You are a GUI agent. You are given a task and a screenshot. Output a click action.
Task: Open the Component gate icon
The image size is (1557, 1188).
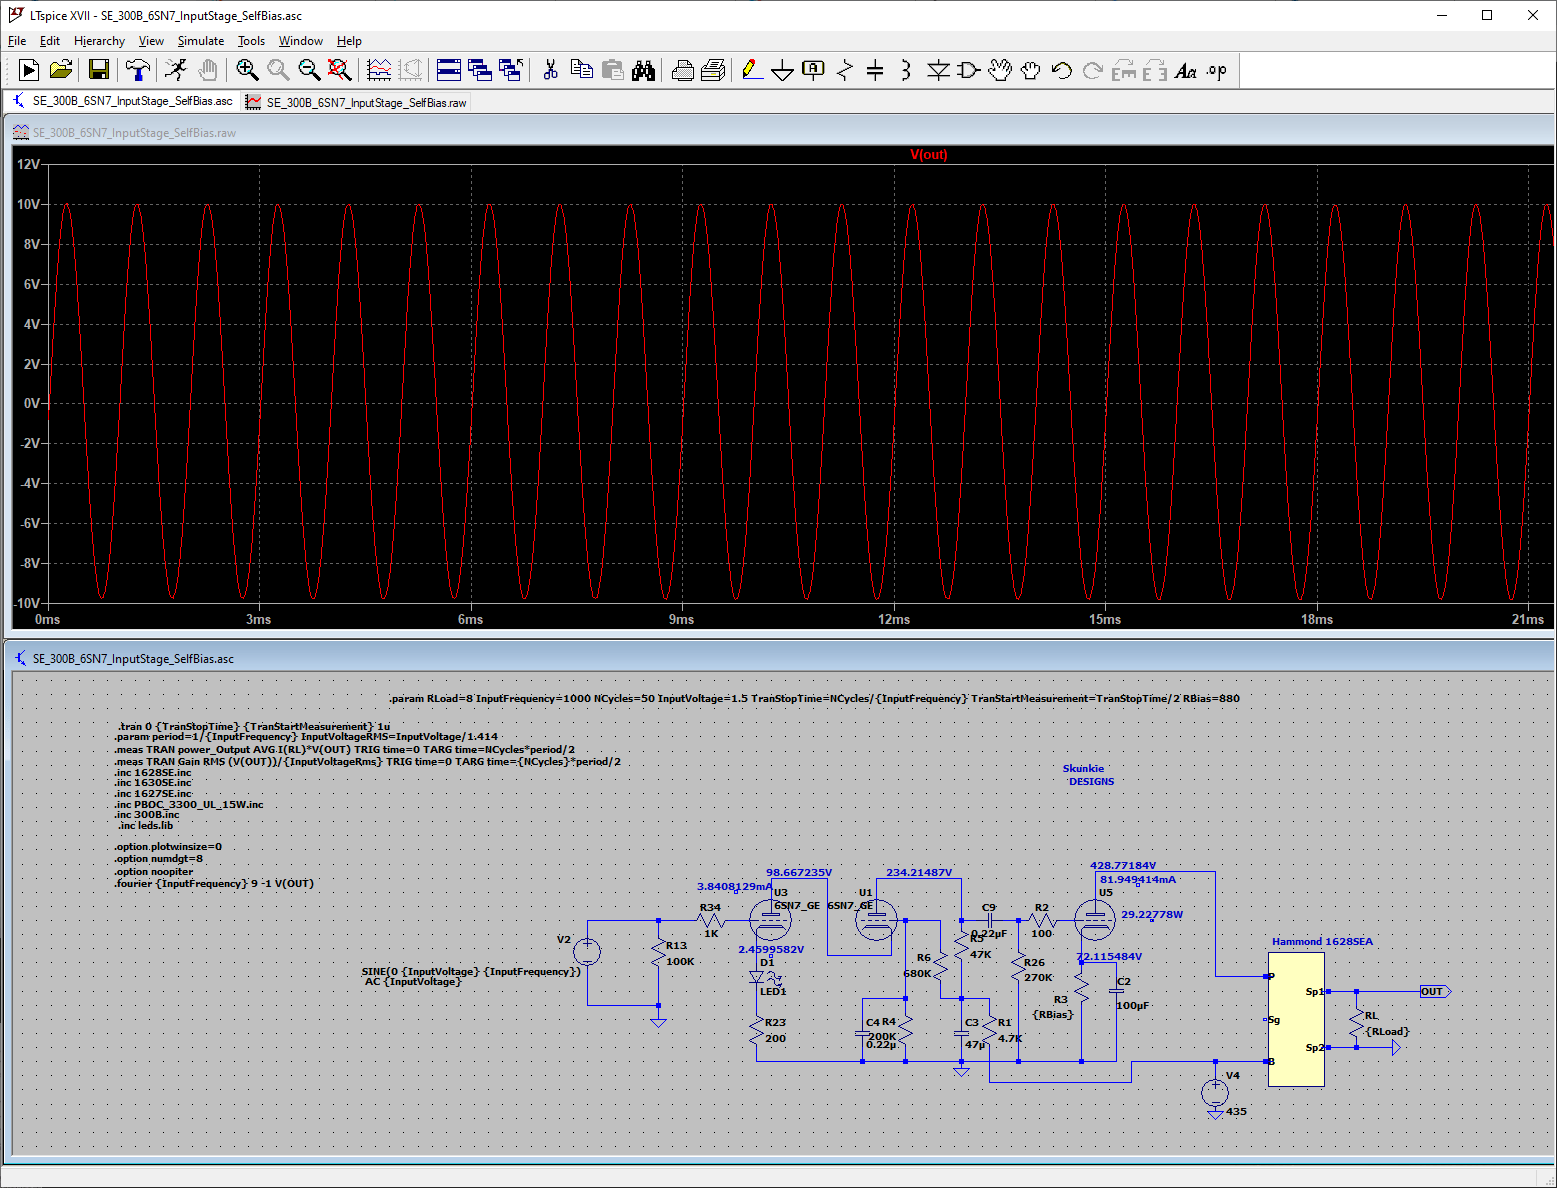(x=968, y=70)
